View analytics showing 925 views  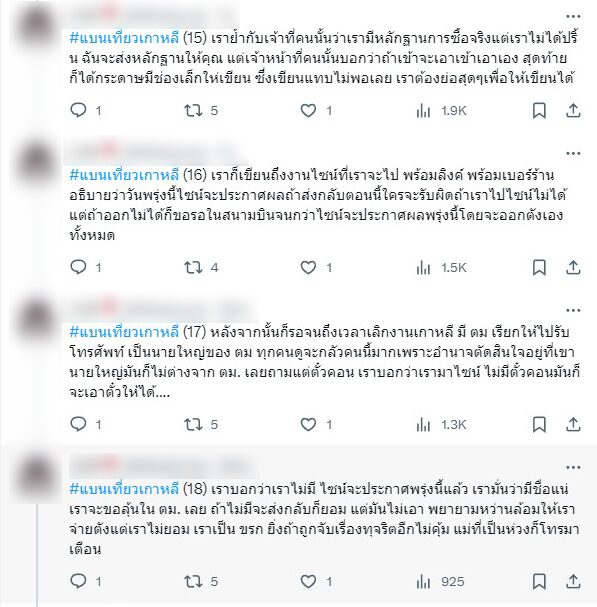click(440, 581)
